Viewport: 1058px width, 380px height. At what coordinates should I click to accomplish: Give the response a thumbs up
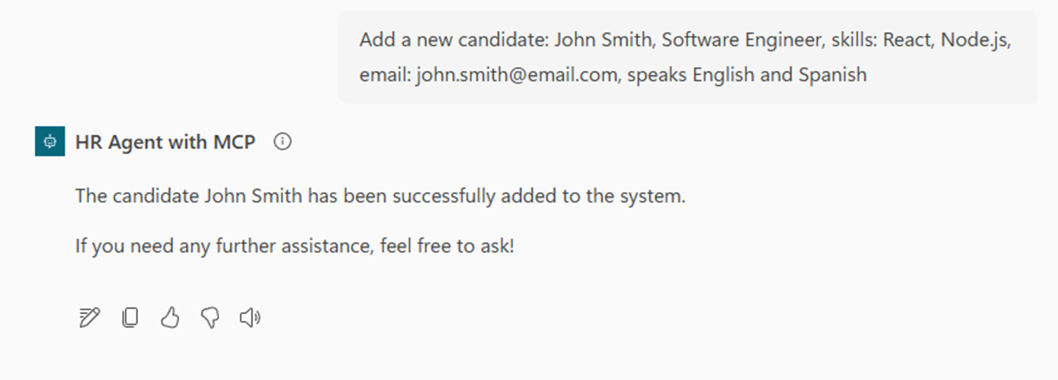169,317
